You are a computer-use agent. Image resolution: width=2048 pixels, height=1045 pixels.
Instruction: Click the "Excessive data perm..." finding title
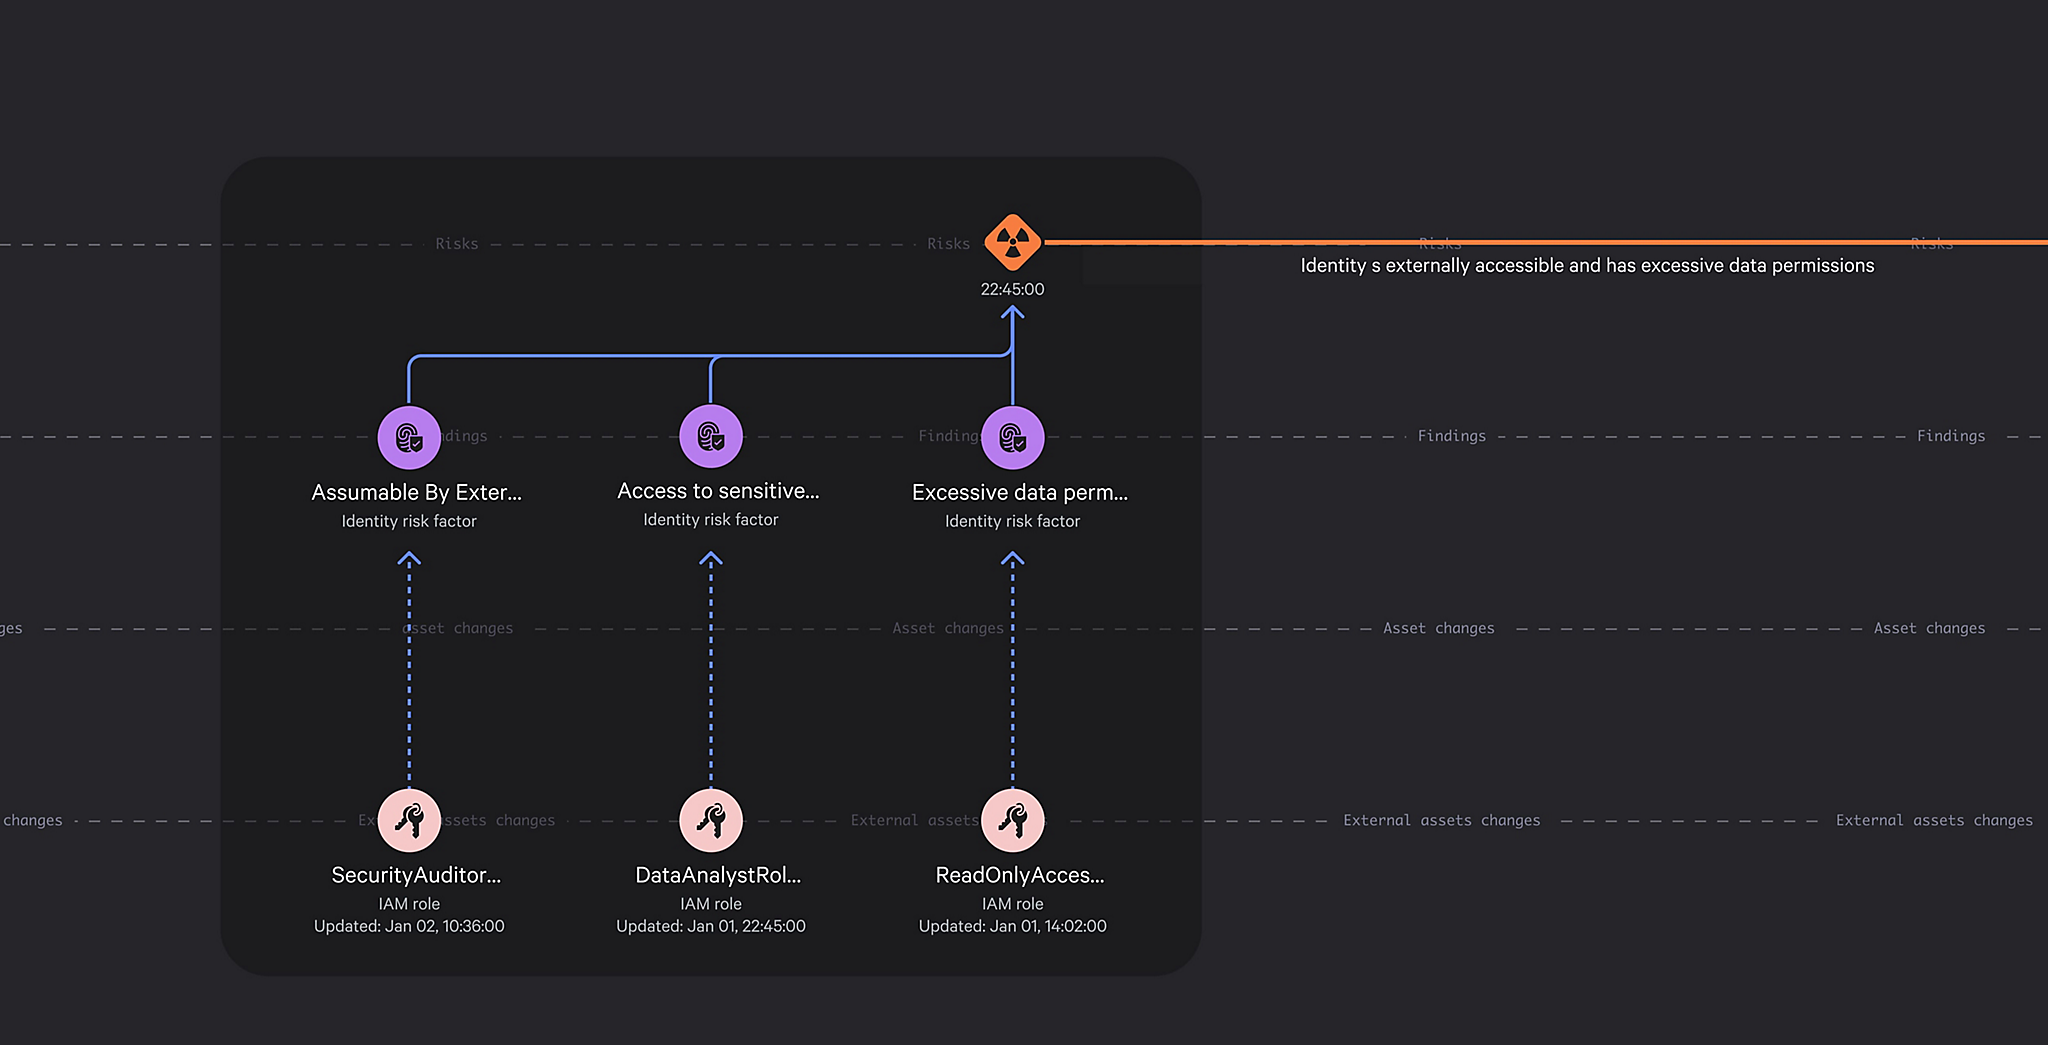point(1019,492)
